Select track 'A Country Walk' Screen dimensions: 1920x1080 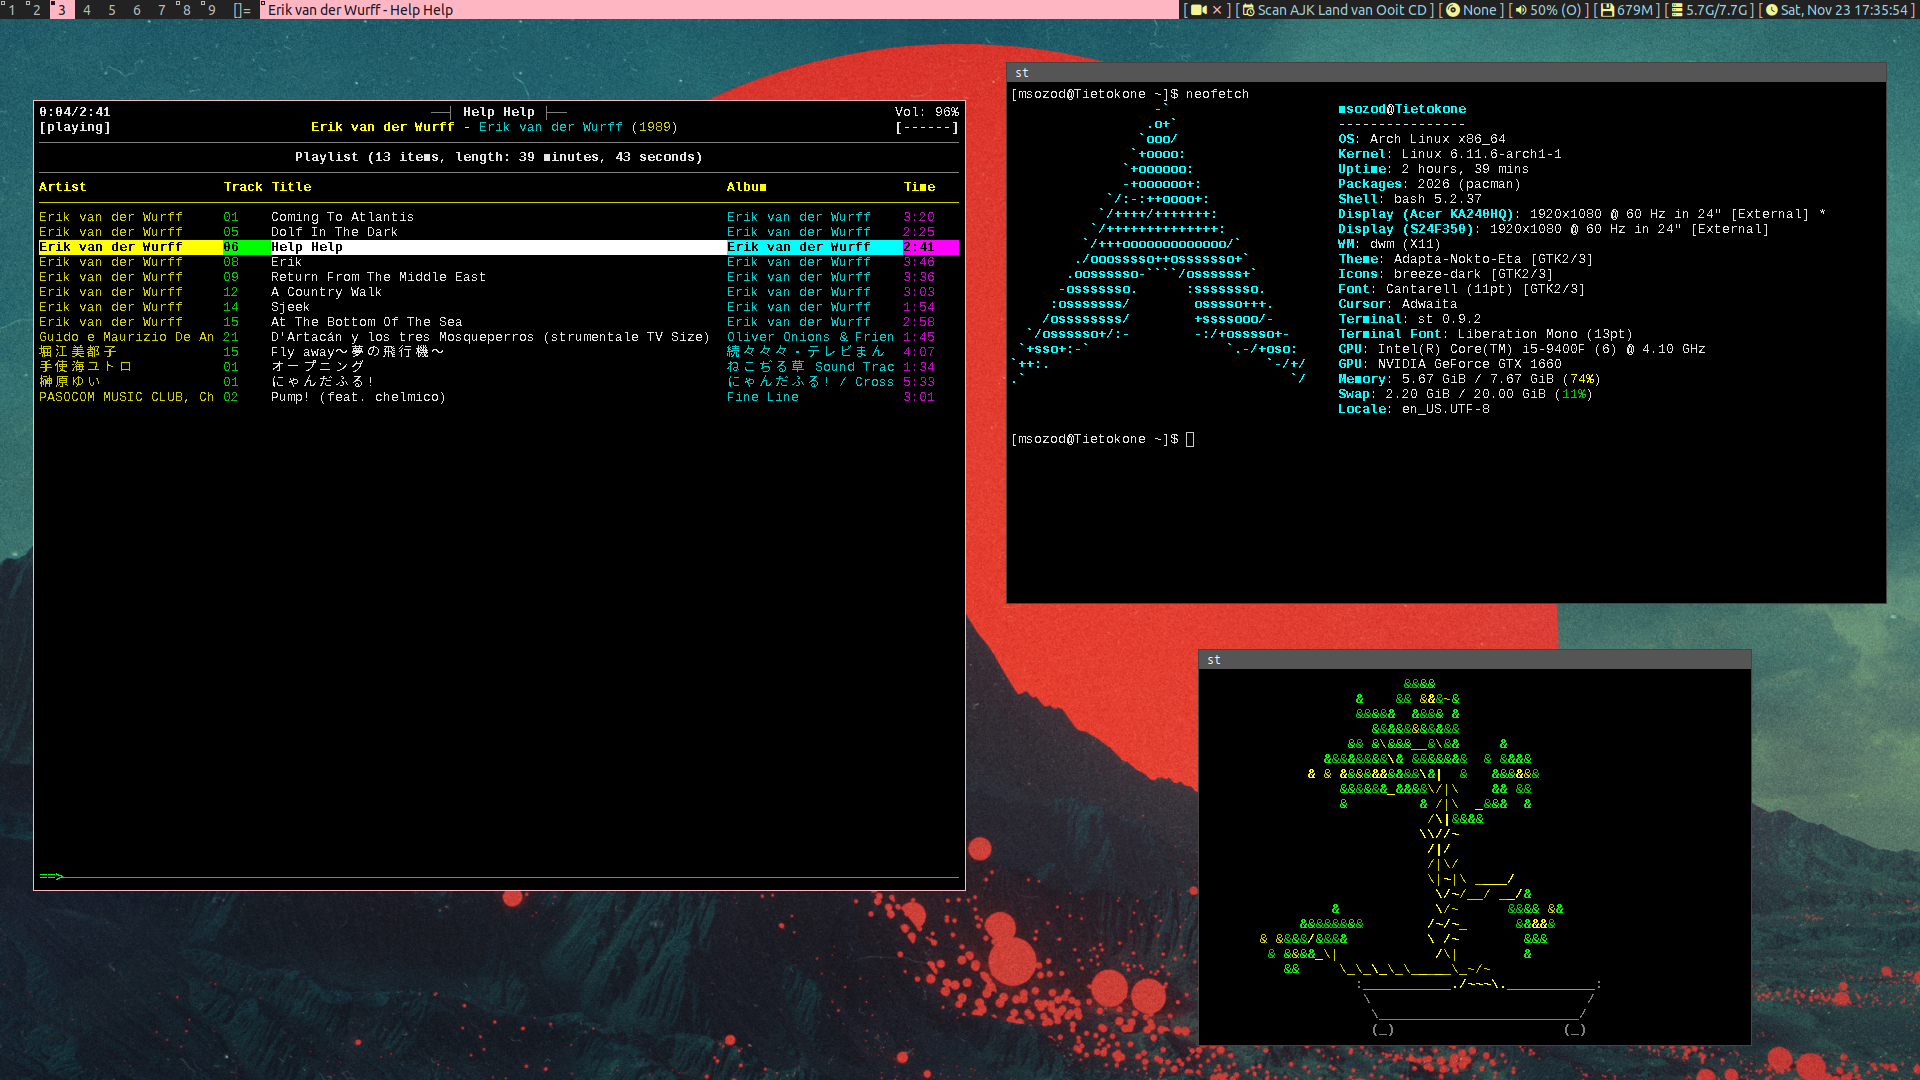click(x=498, y=292)
